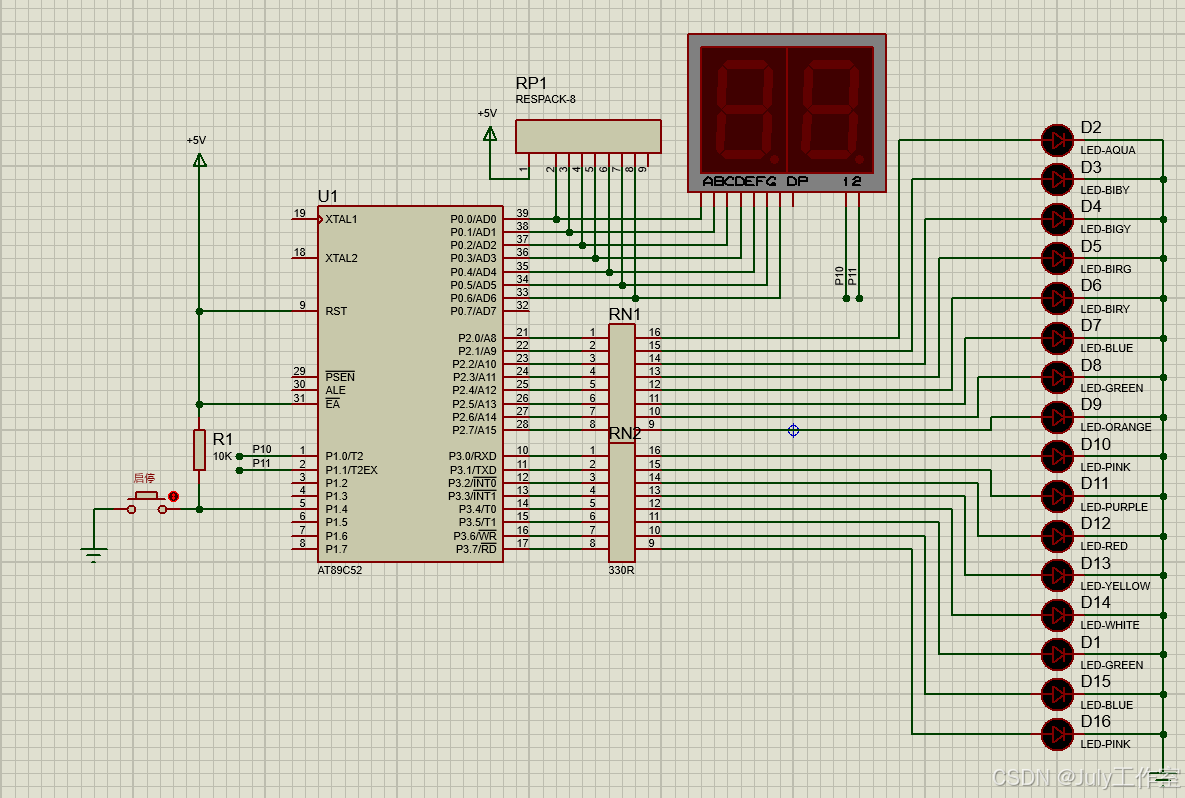Click the P1.7 pin label

(336, 549)
